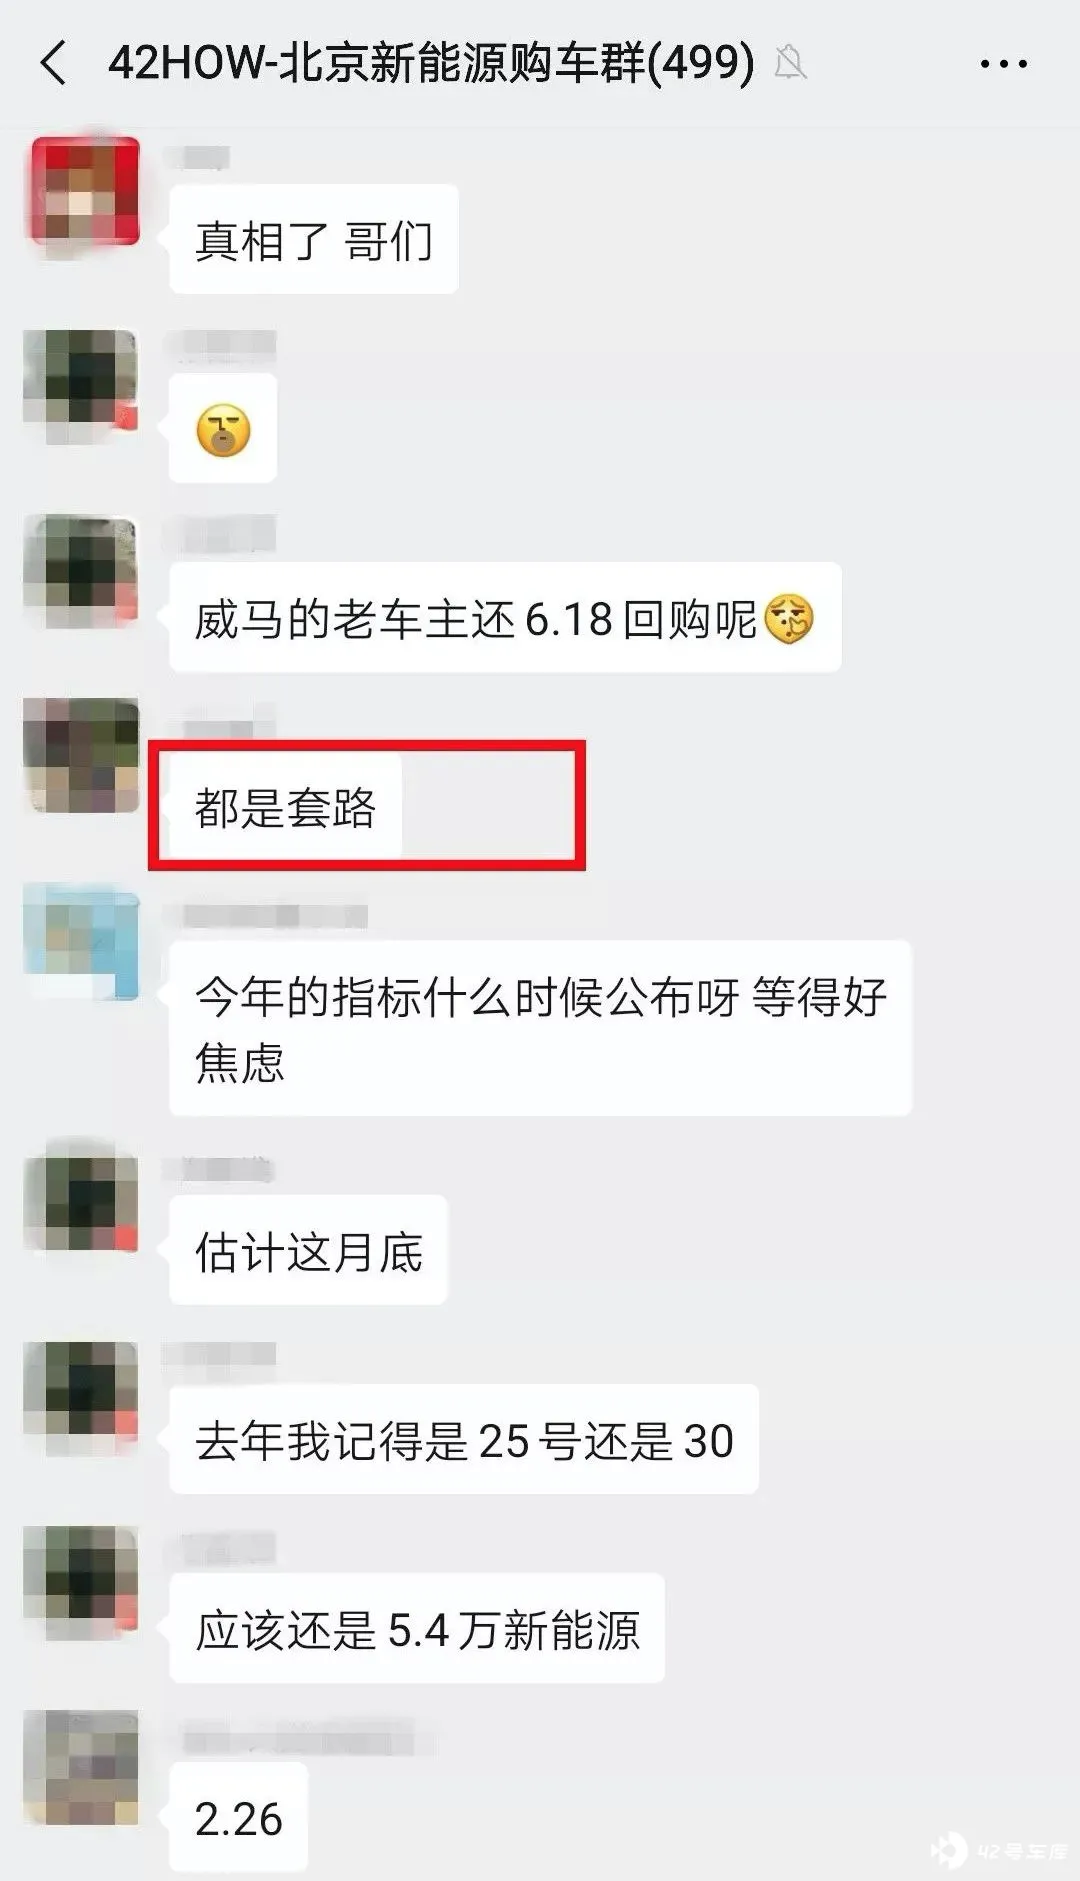Tap the muted bell icon

pos(790,63)
